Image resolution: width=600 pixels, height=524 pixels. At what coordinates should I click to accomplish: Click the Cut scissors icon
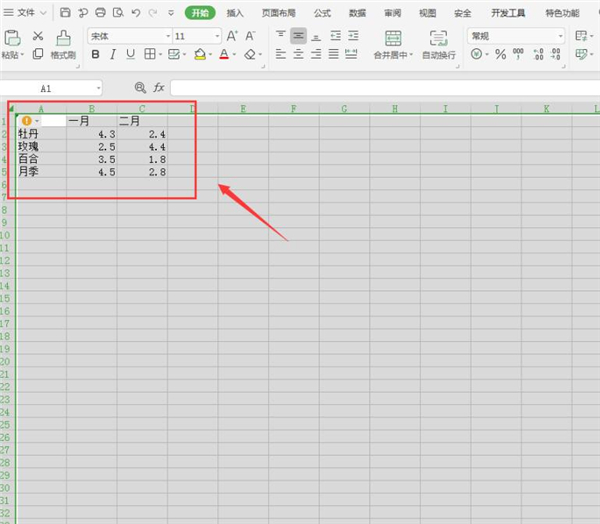click(x=38, y=36)
